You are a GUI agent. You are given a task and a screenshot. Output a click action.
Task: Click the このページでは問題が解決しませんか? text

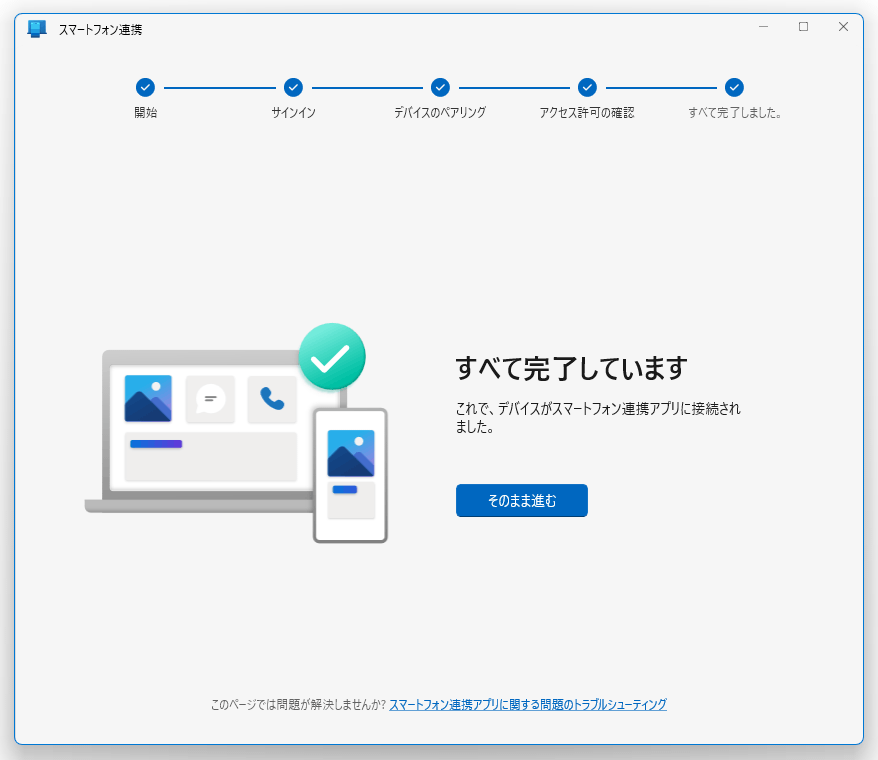point(298,705)
